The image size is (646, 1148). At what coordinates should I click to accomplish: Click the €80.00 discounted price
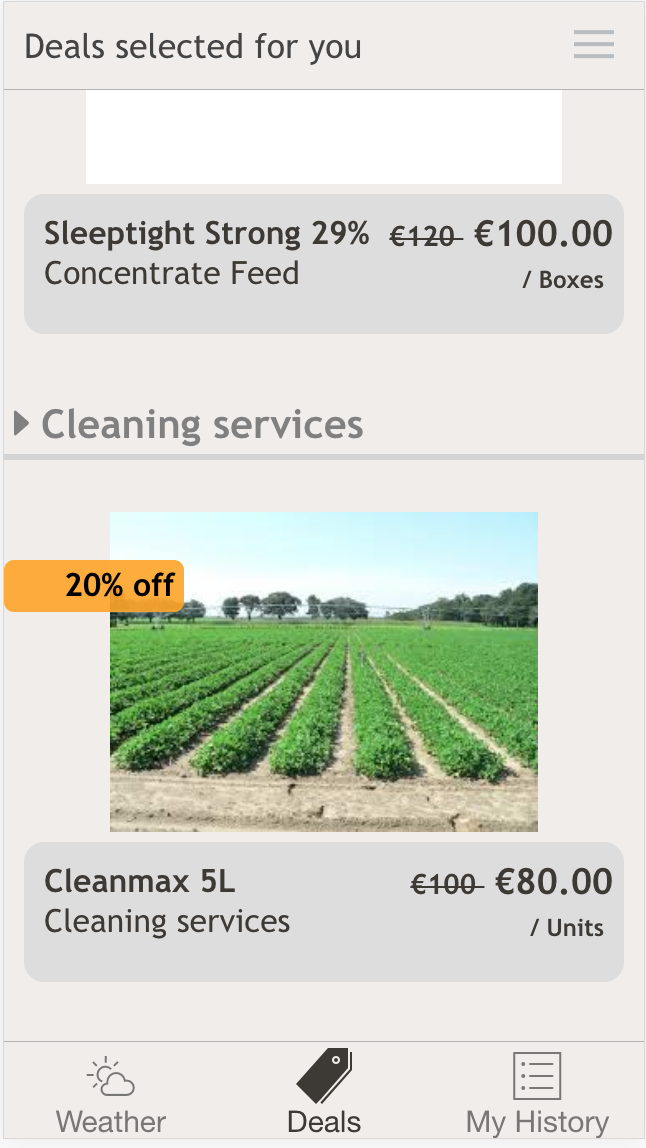coord(554,882)
